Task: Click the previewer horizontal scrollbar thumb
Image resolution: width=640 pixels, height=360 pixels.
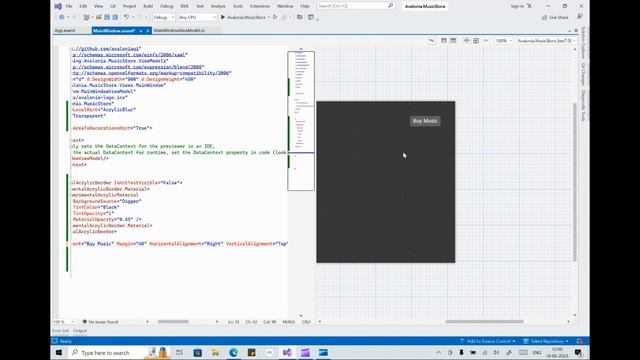Action: [484, 322]
